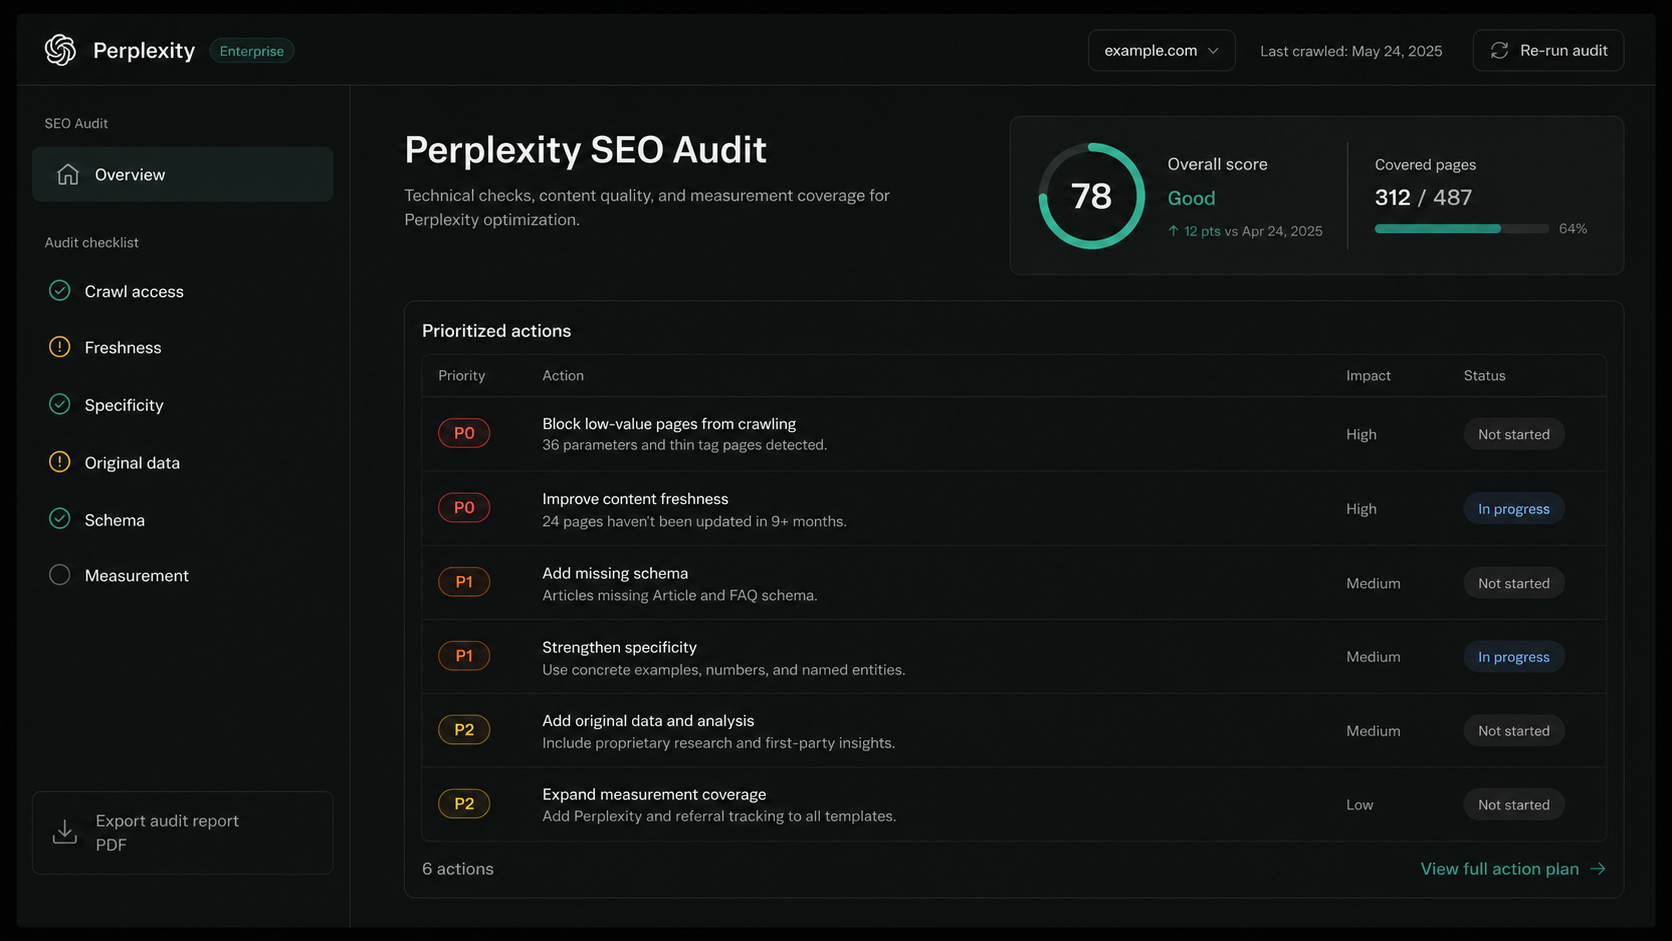
Task: Click In progress status for Improve content freshness
Action: coord(1514,508)
